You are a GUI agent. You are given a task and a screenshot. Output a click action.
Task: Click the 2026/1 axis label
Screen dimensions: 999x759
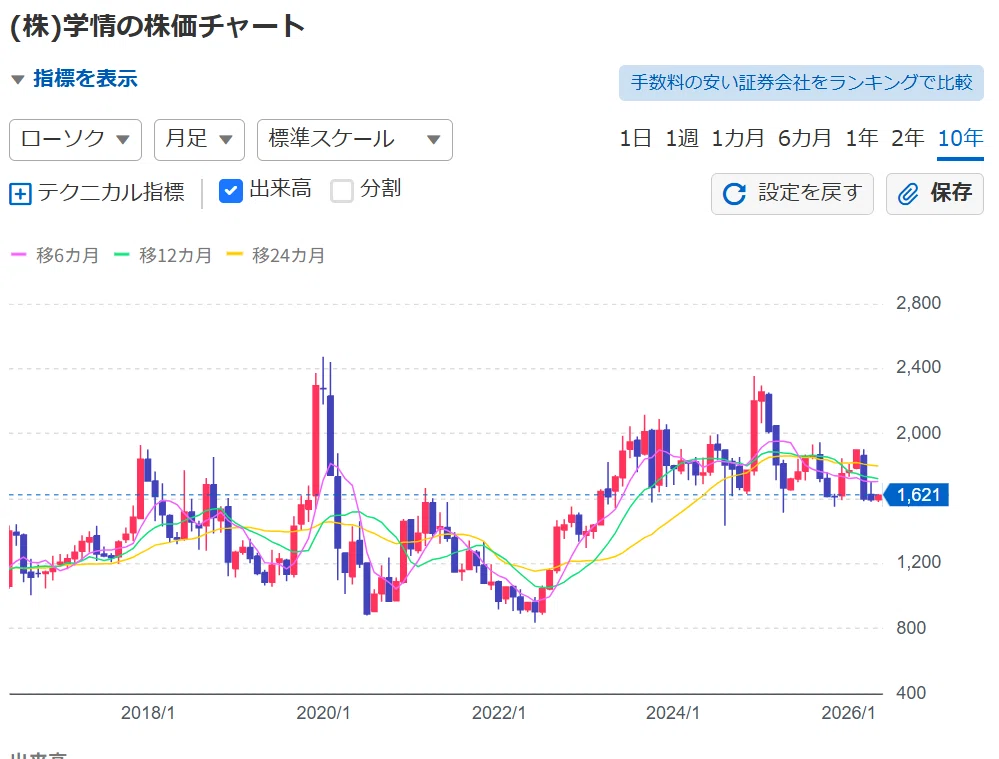pos(848,712)
